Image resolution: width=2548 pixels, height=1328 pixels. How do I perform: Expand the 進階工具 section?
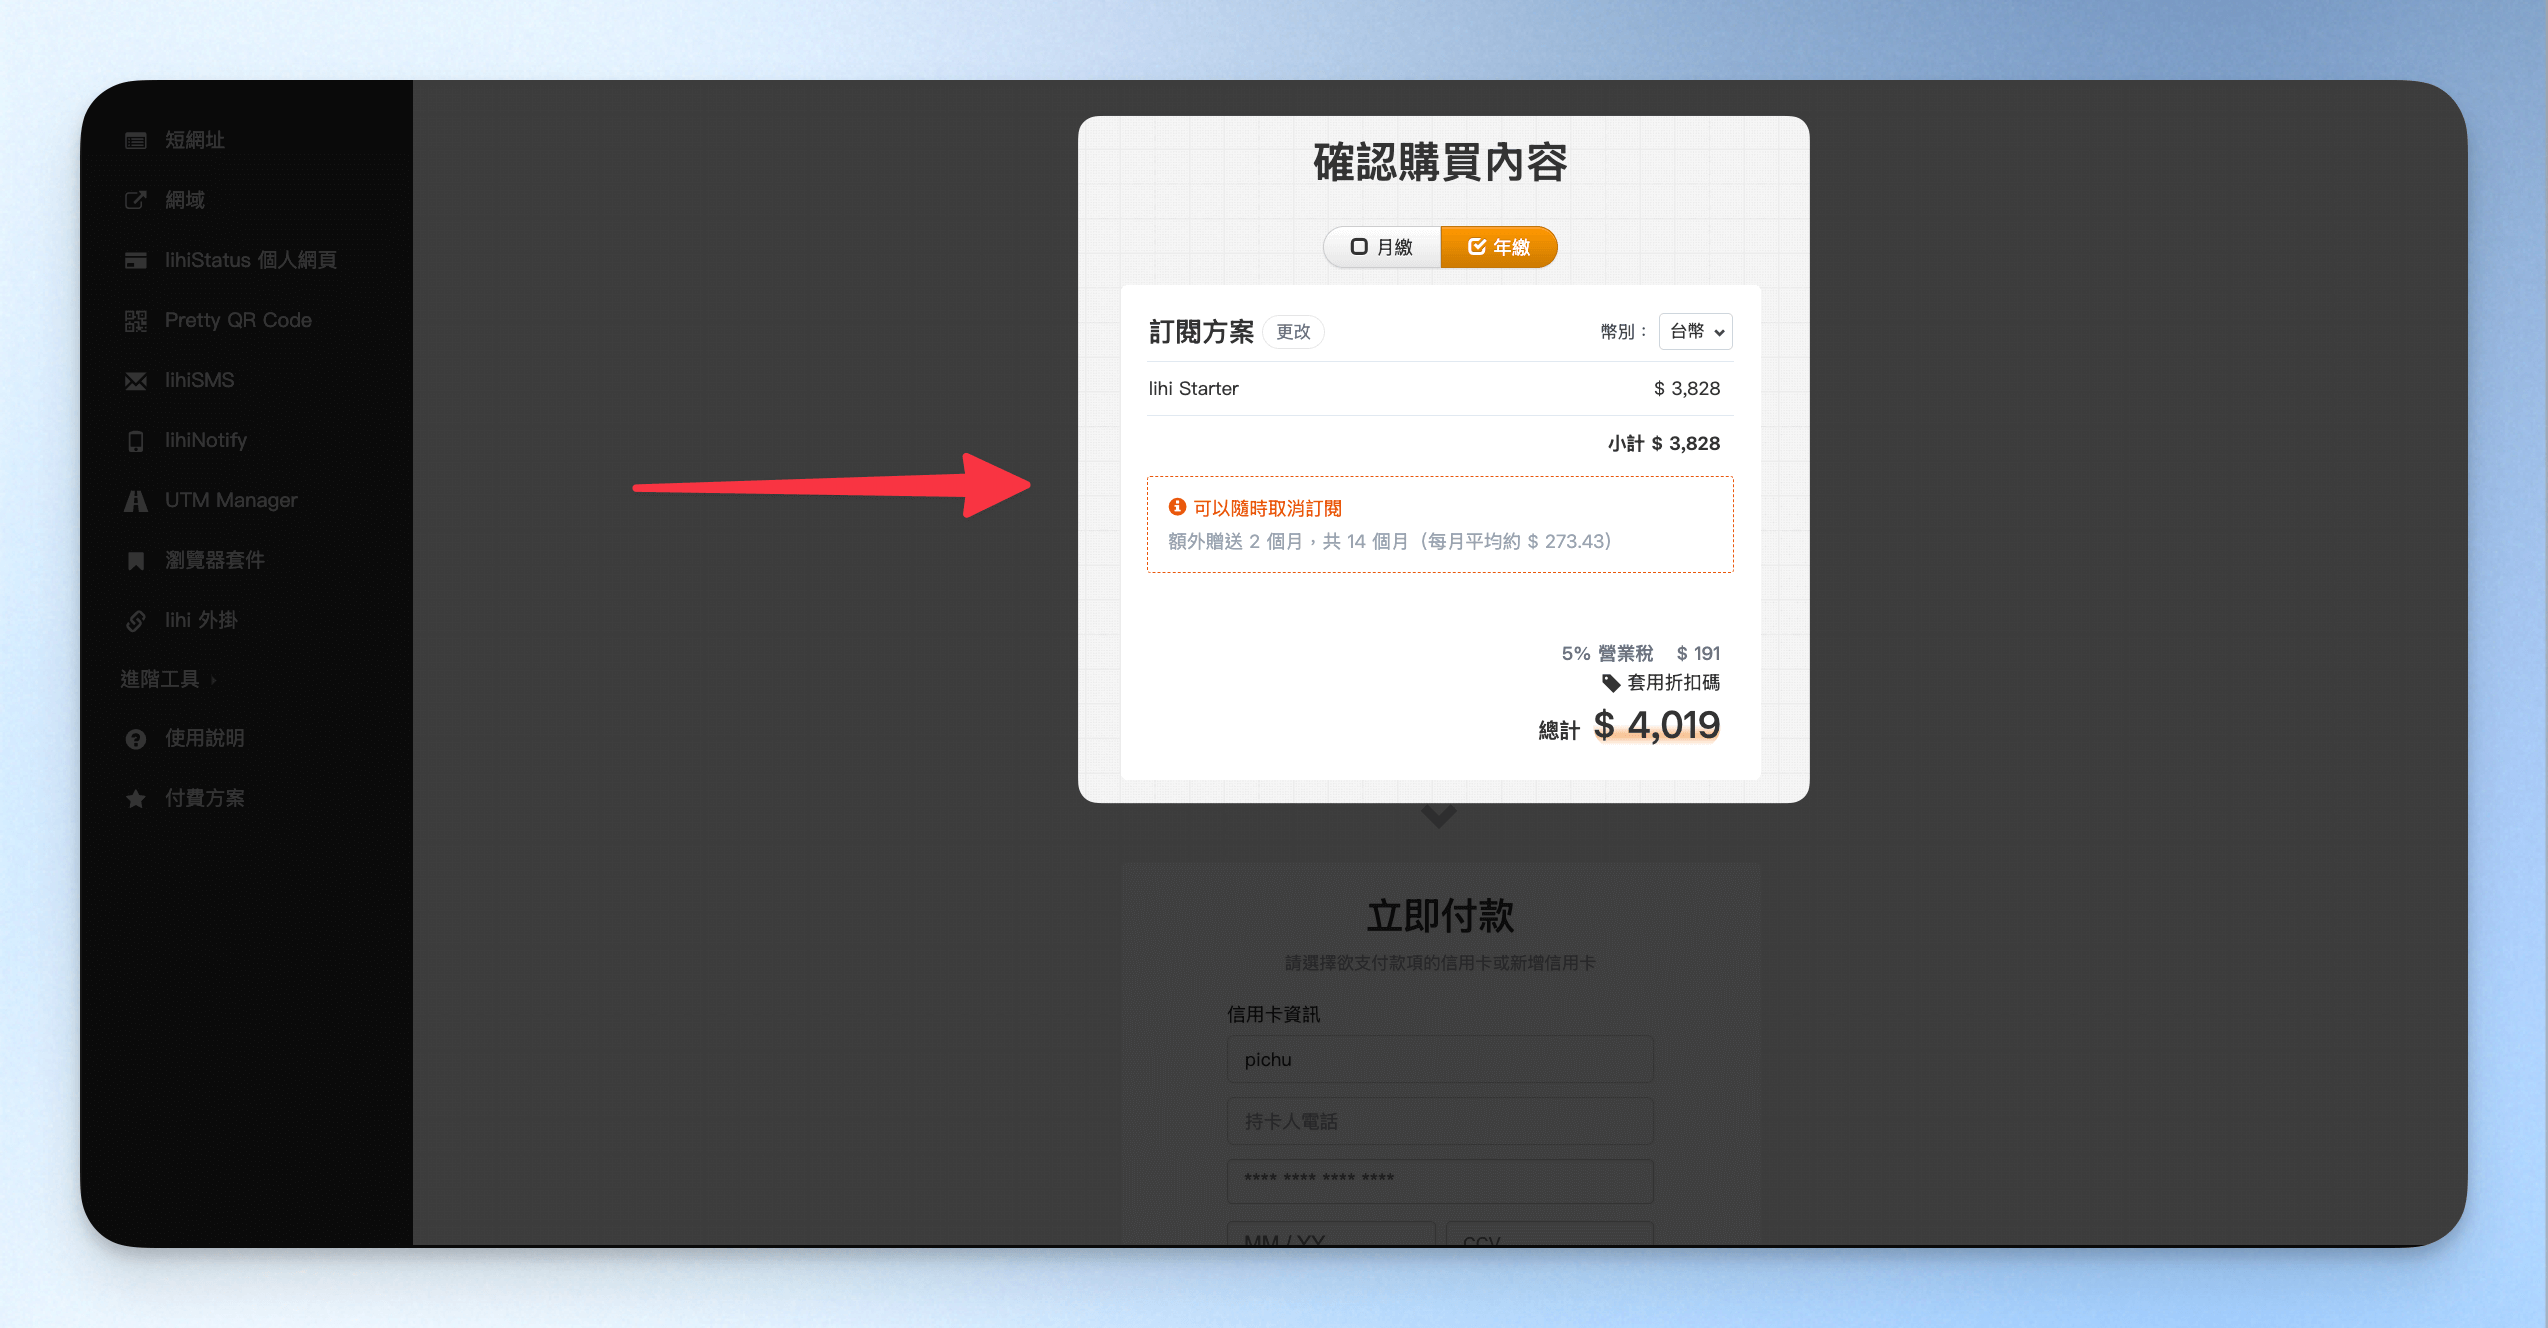pyautogui.click(x=169, y=680)
